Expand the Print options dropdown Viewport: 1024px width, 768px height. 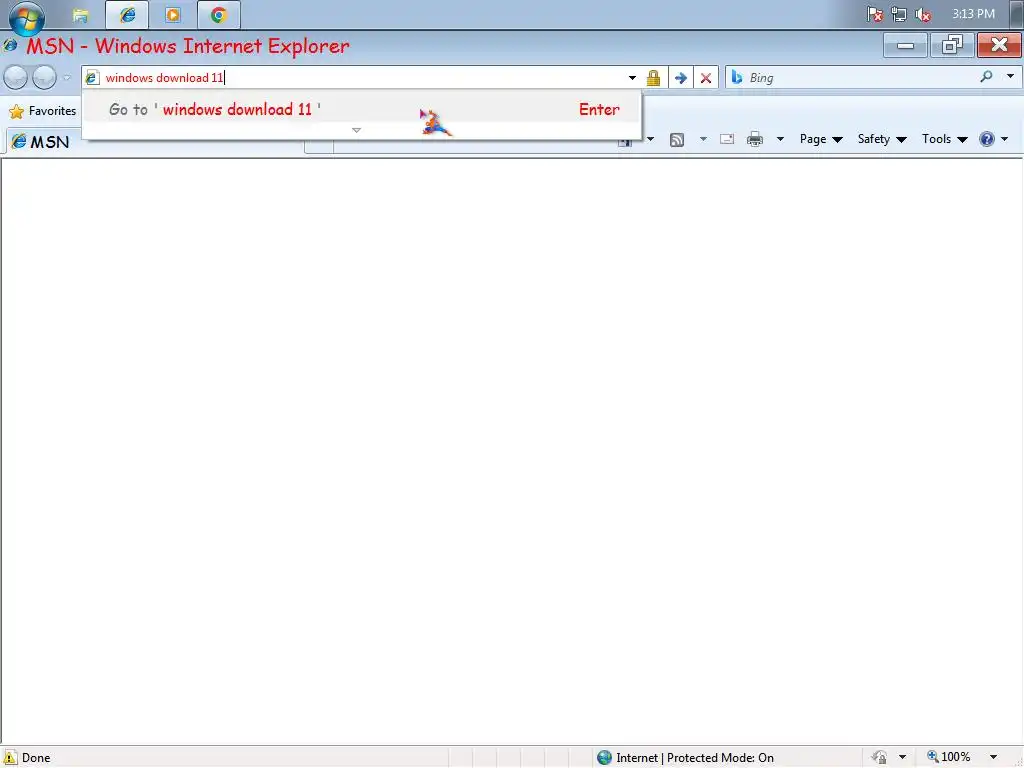pos(780,139)
